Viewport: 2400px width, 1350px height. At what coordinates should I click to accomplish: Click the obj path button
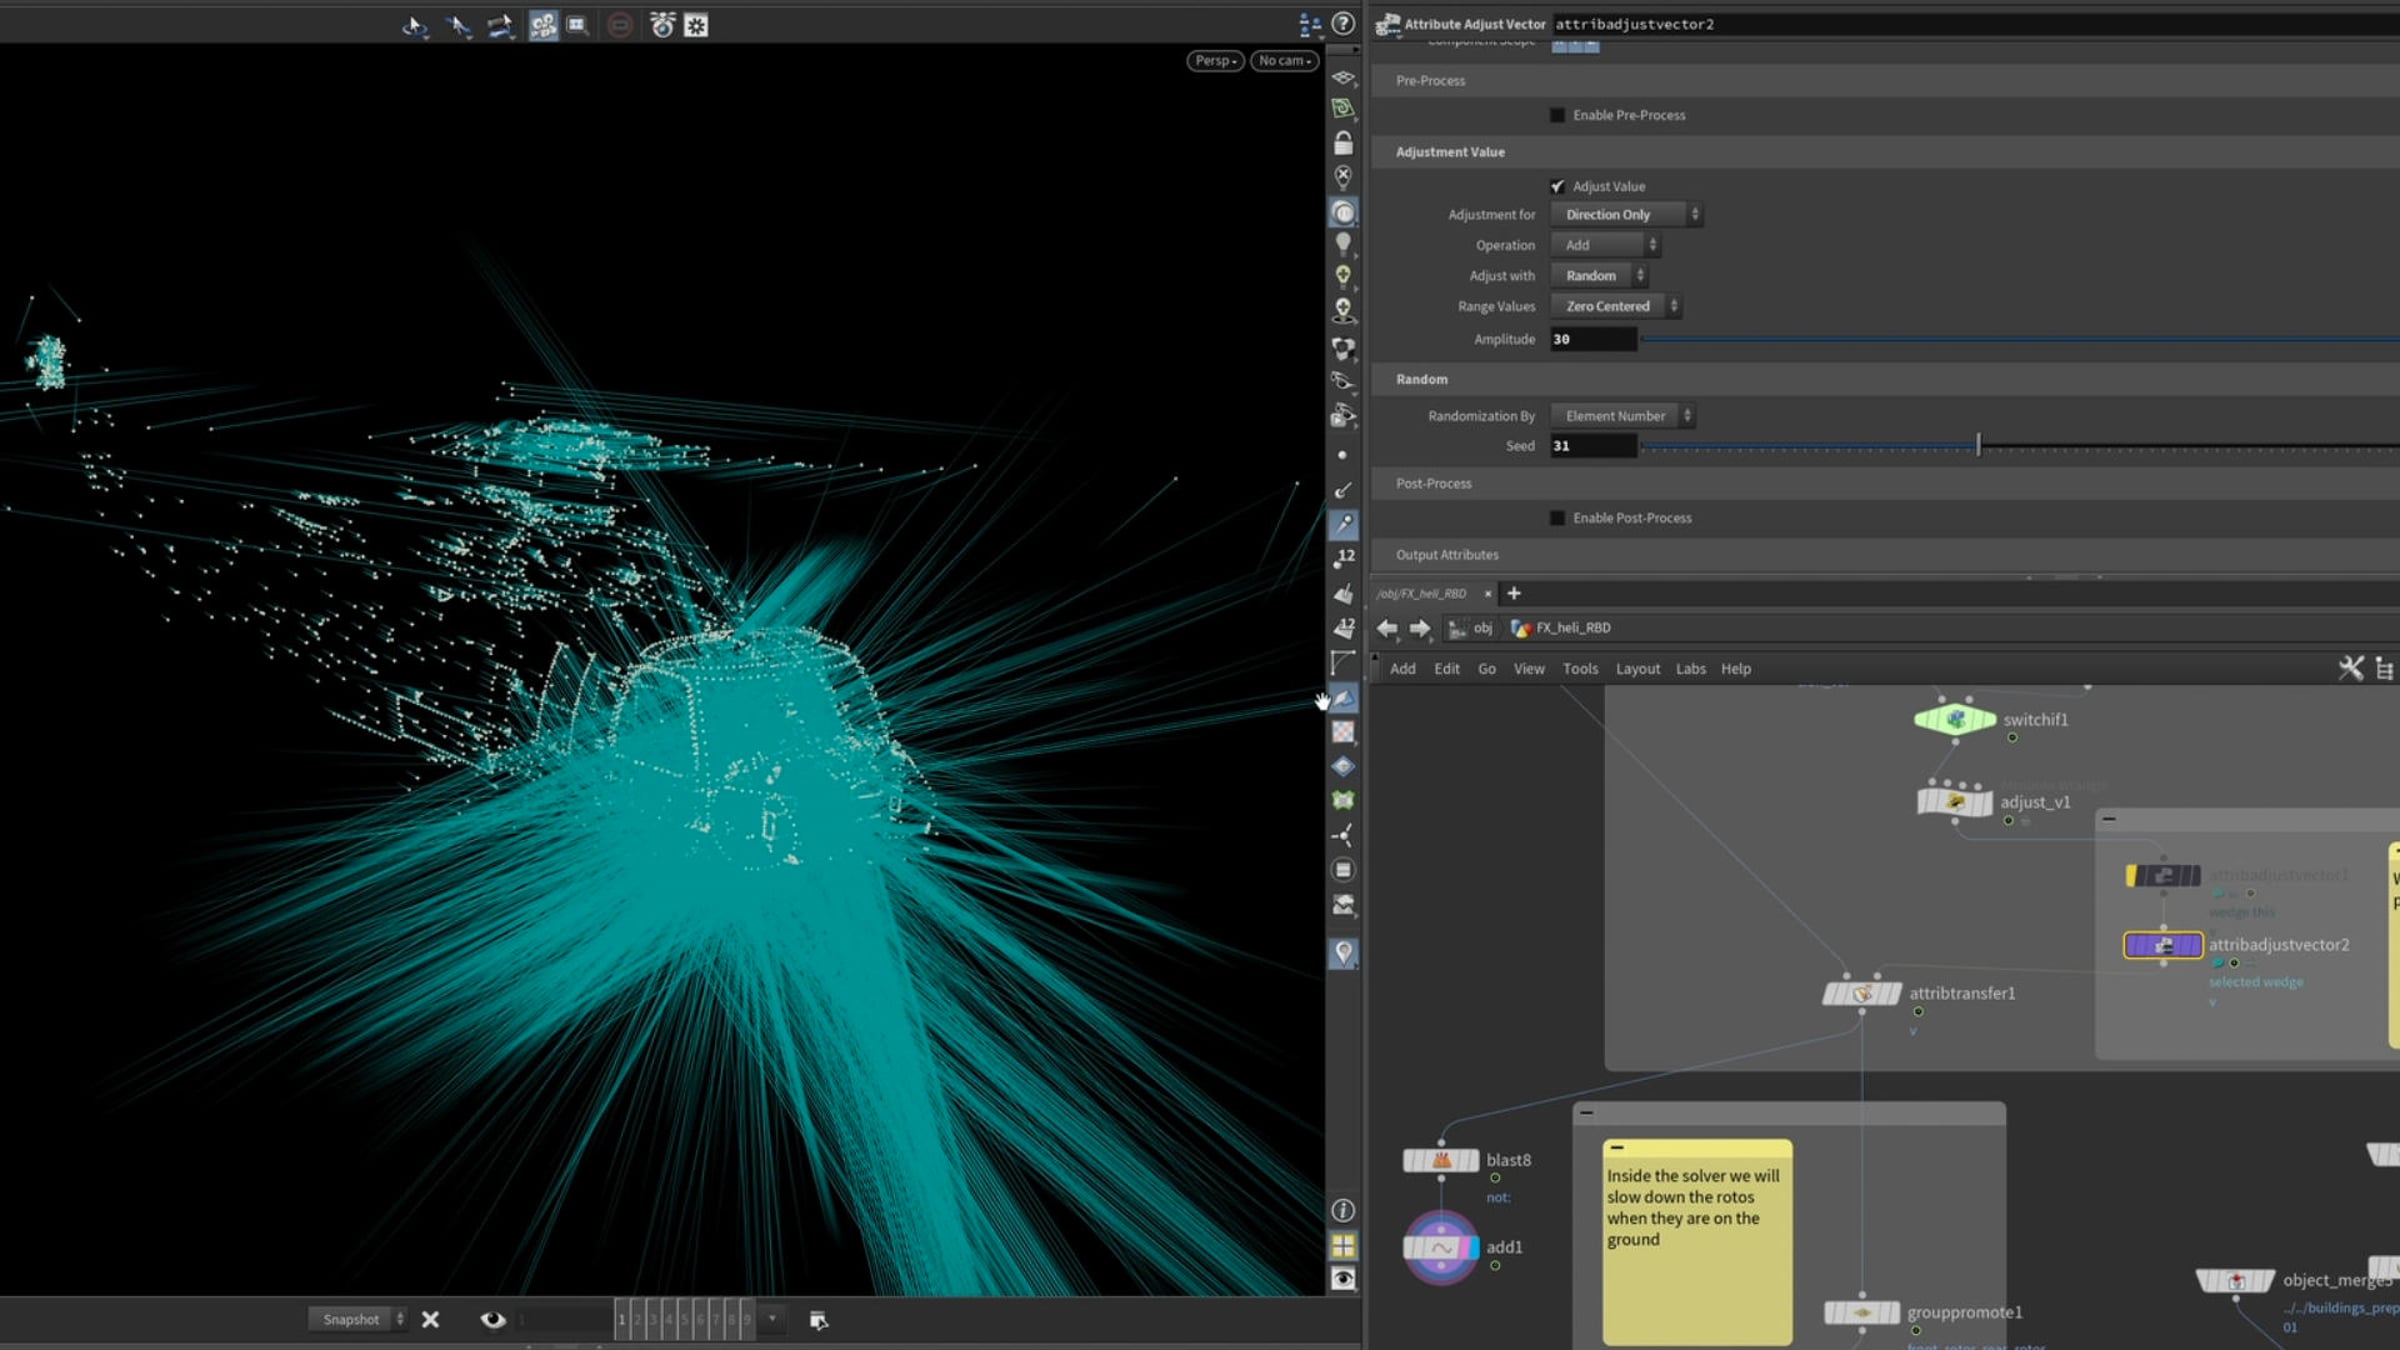click(x=1471, y=628)
